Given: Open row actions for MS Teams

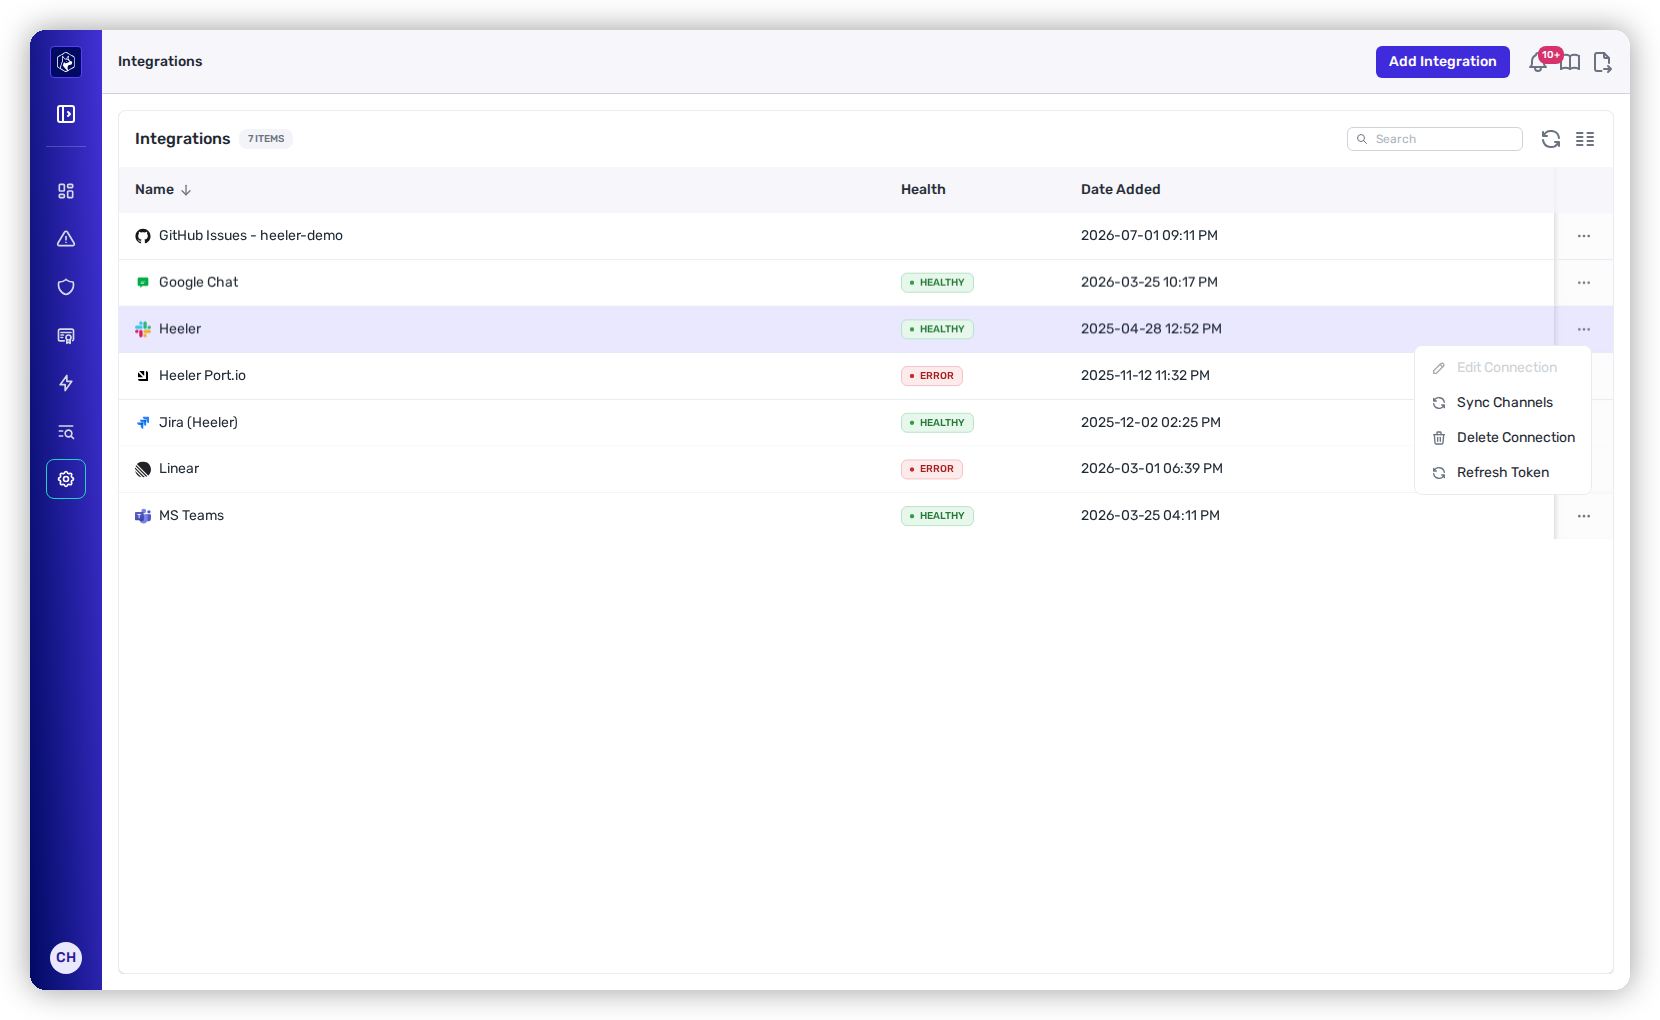Looking at the screenshot, I should (1584, 516).
